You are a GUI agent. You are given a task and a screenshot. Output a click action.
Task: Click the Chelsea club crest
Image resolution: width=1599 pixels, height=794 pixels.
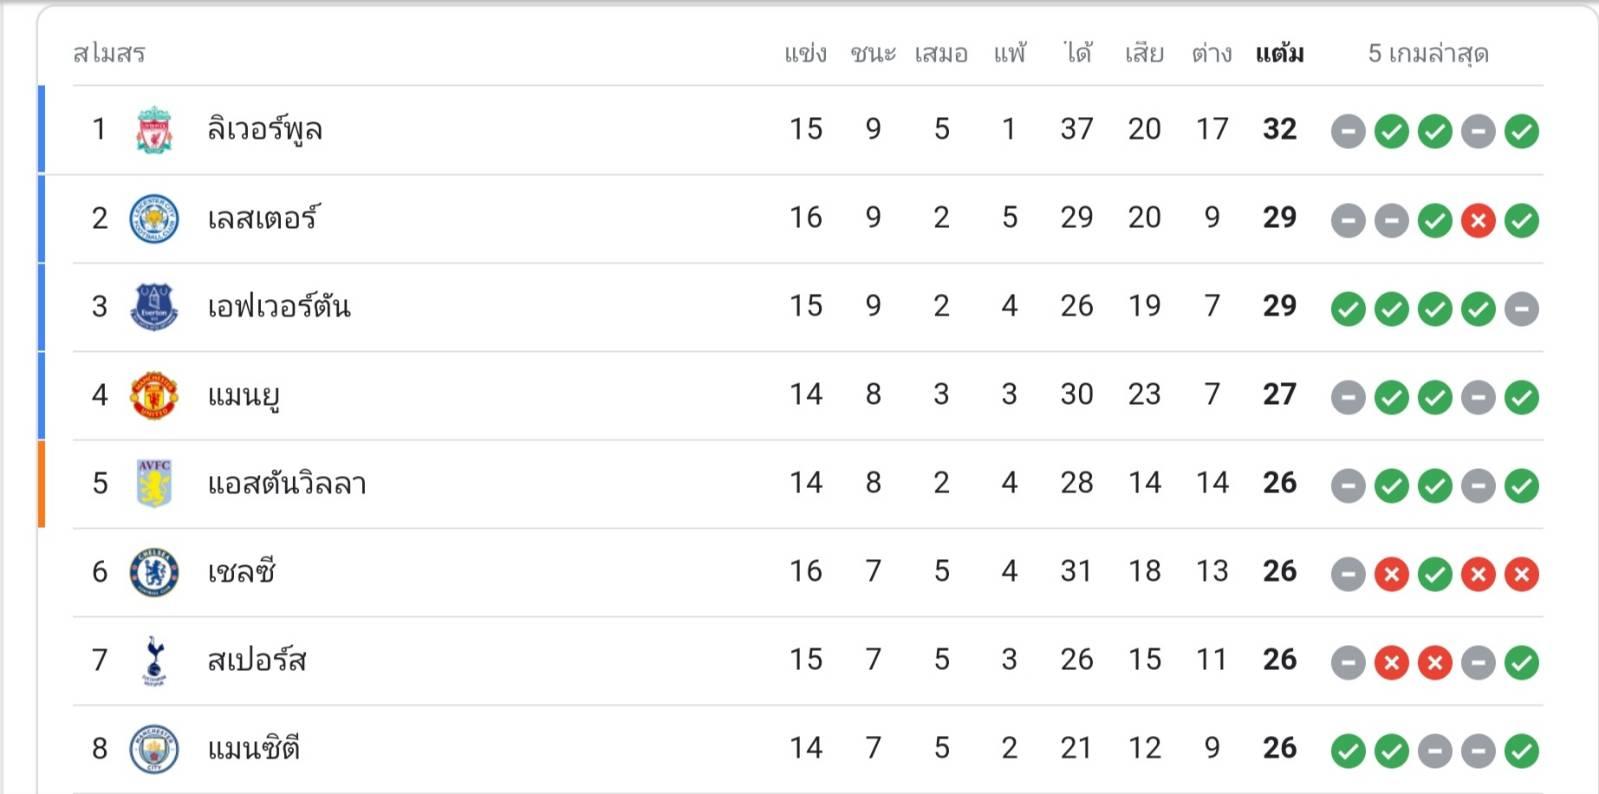154,572
